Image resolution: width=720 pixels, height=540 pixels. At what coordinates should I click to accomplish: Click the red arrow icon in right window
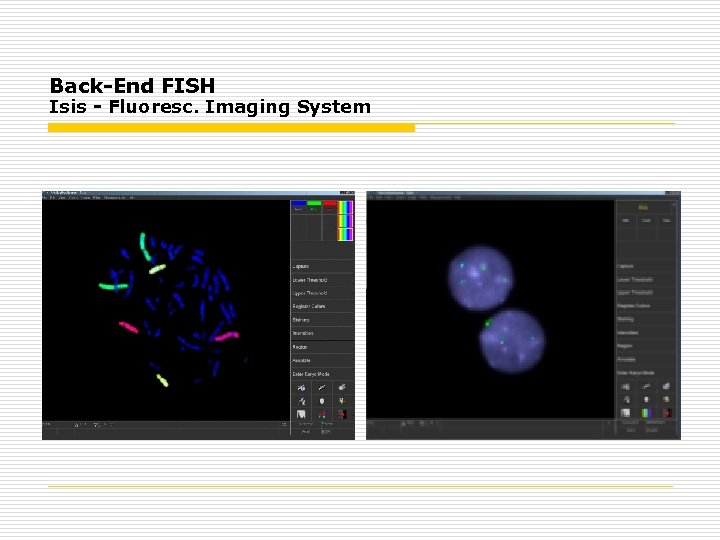coord(667,413)
